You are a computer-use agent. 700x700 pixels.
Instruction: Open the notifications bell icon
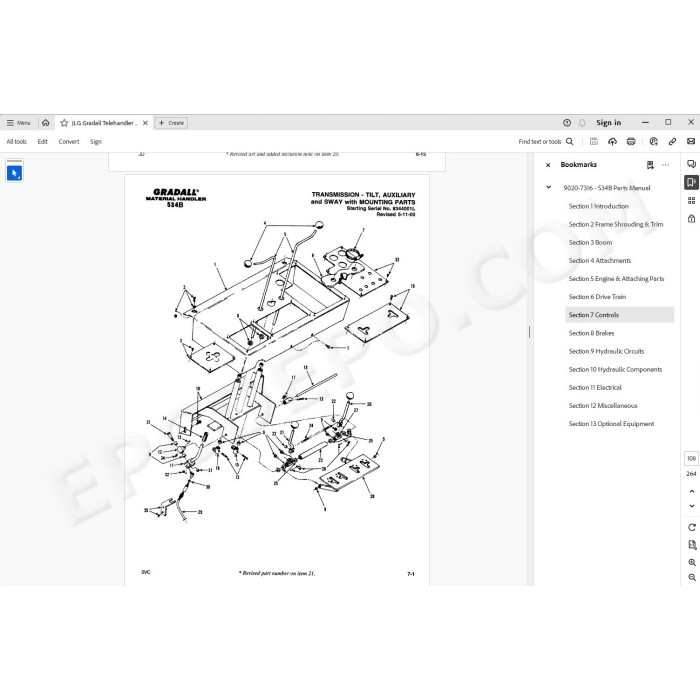582,123
